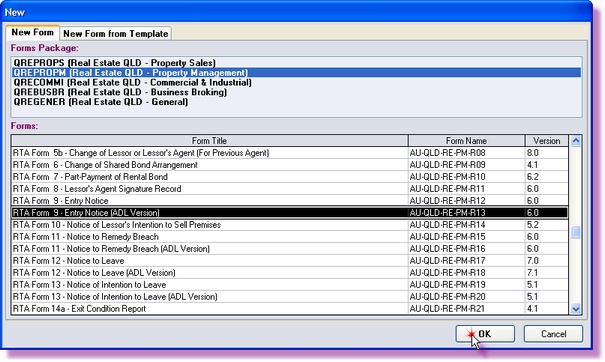Sort by Version column header

[x=546, y=140]
